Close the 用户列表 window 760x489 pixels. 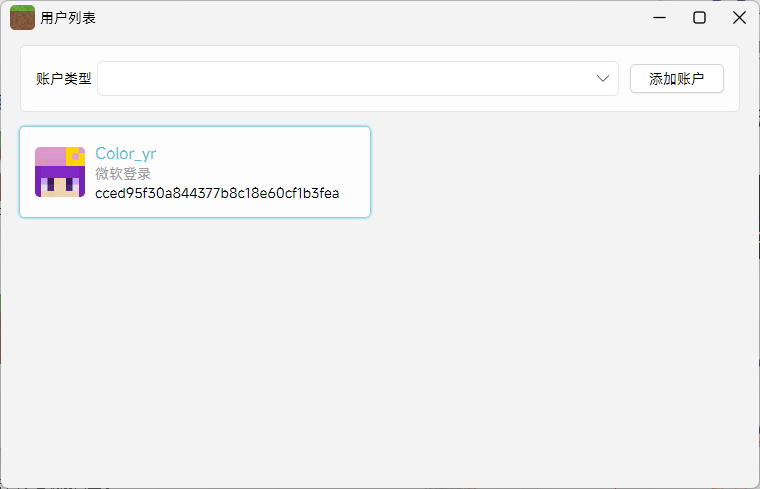(739, 18)
